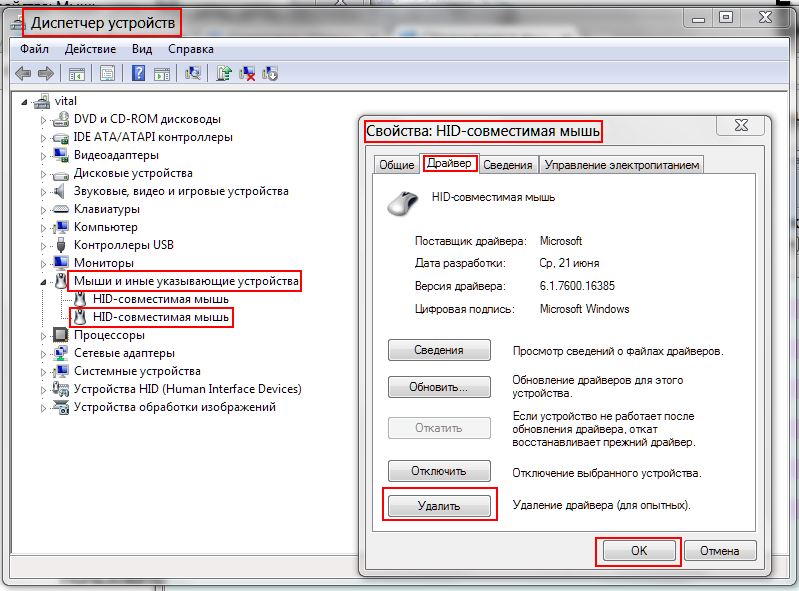Click the Show/Hide console tree icon
This screenshot has height=591, width=799.
pyautogui.click(x=76, y=73)
